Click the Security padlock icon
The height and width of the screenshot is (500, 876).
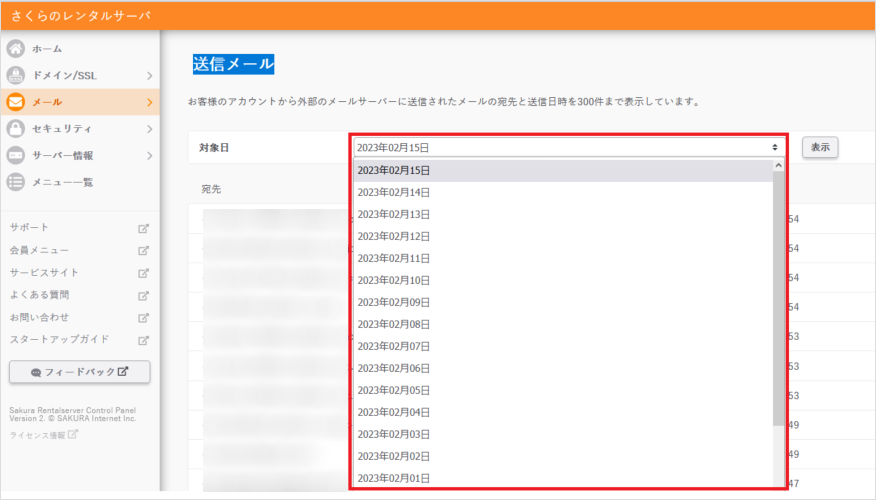(16, 129)
